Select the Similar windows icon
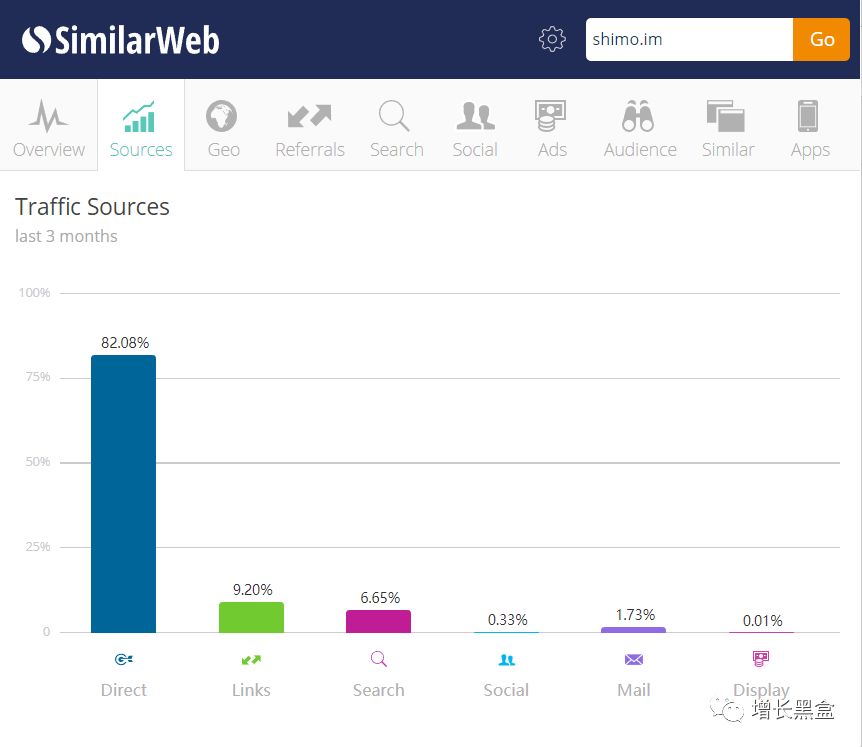 [x=727, y=116]
